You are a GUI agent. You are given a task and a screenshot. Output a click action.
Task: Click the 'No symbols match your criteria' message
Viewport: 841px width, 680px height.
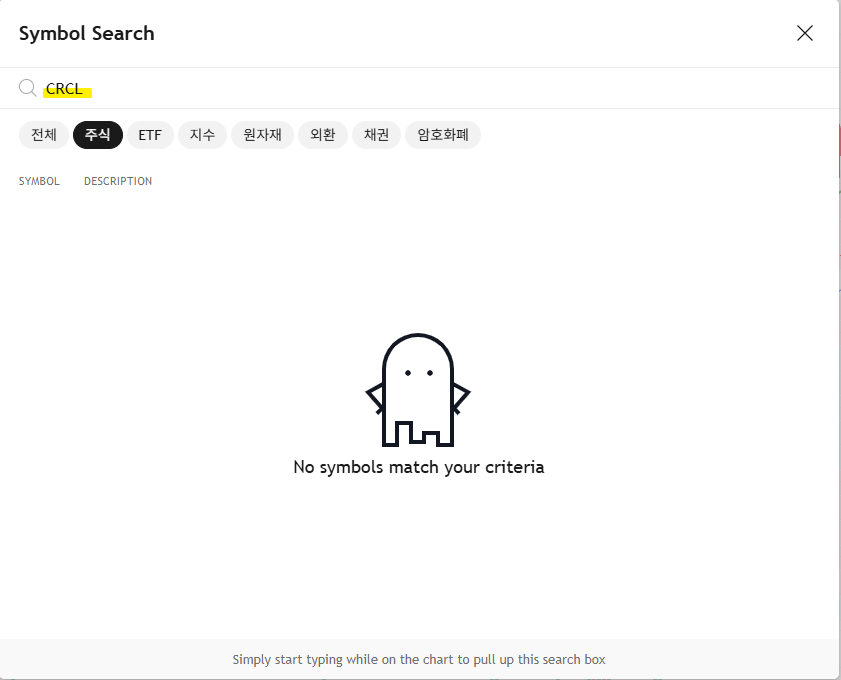[418, 467]
